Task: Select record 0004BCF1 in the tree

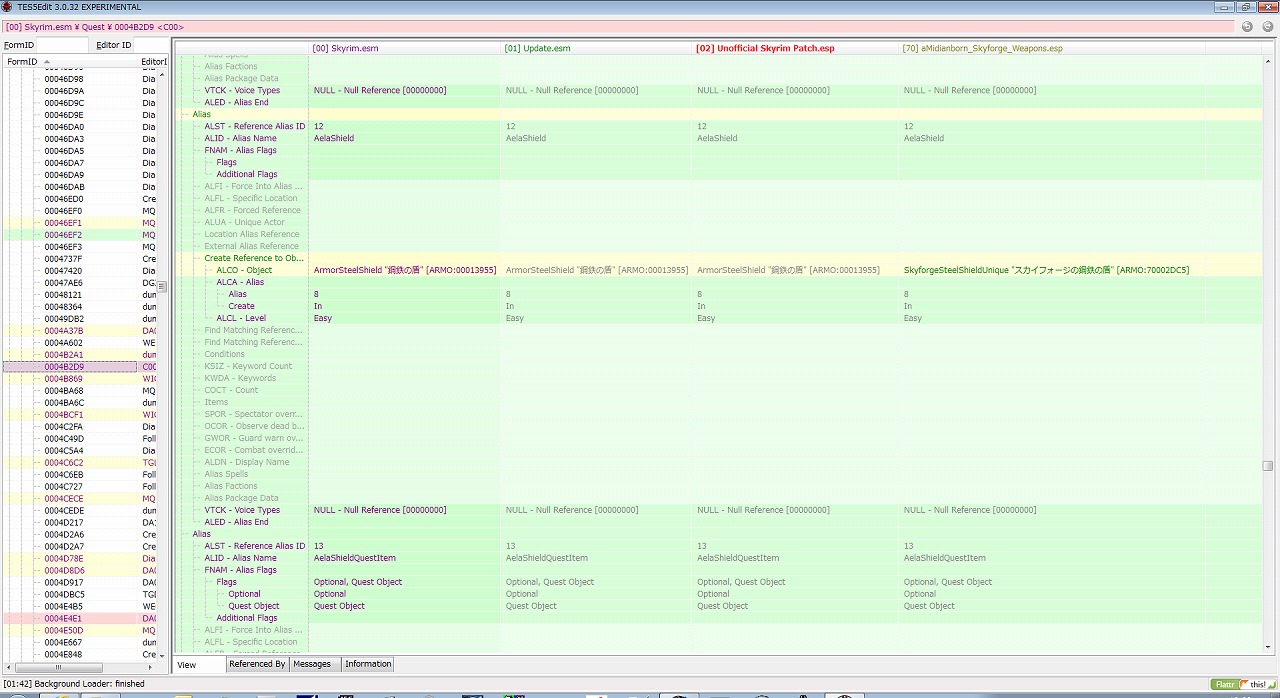Action: coord(63,415)
